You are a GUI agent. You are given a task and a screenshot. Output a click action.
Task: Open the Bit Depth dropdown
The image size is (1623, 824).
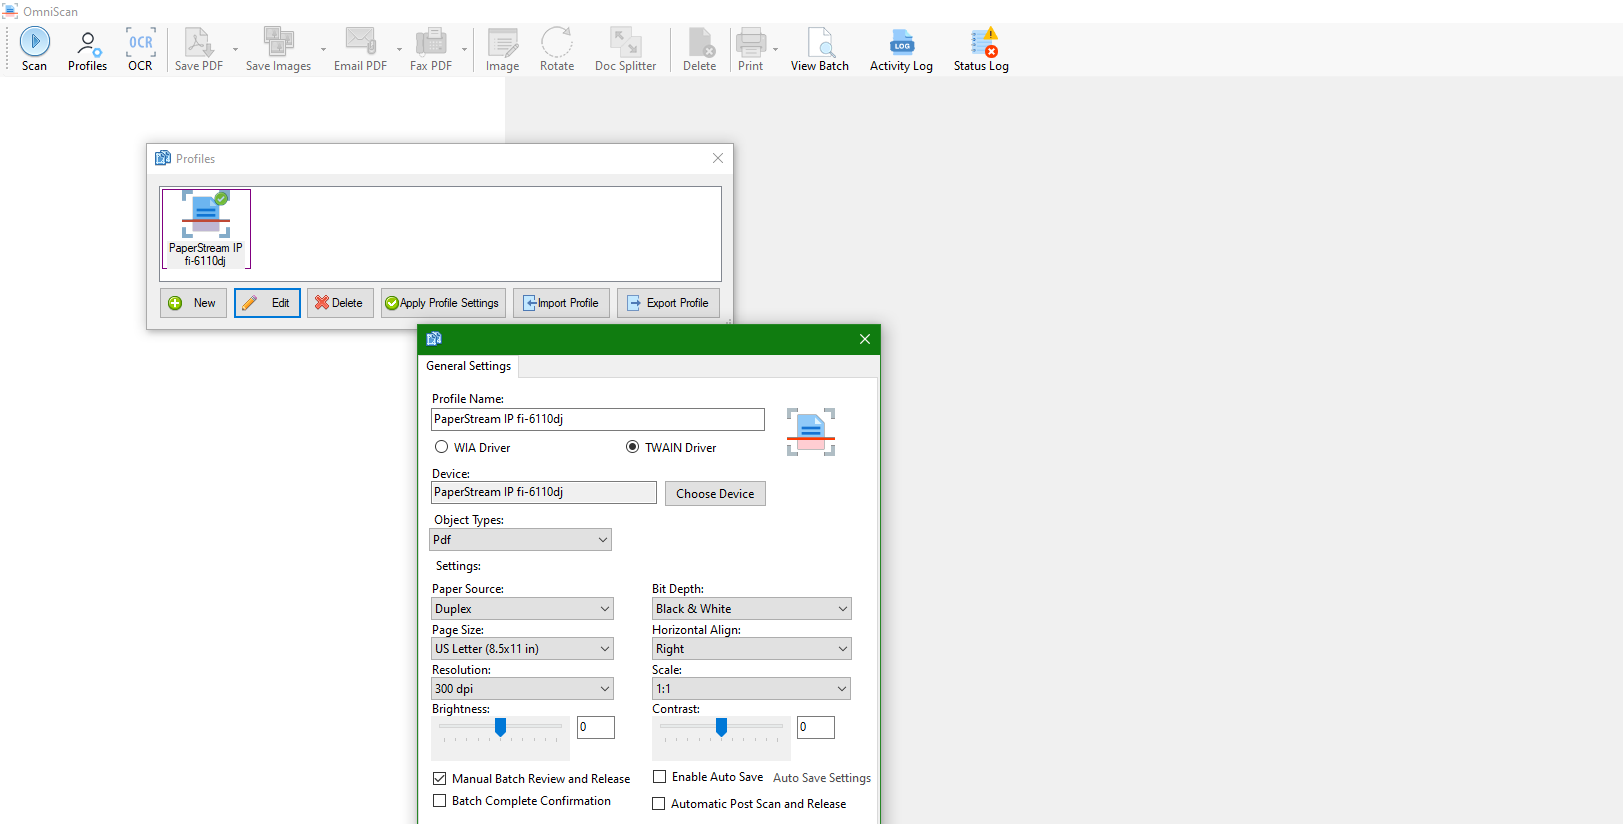752,609
